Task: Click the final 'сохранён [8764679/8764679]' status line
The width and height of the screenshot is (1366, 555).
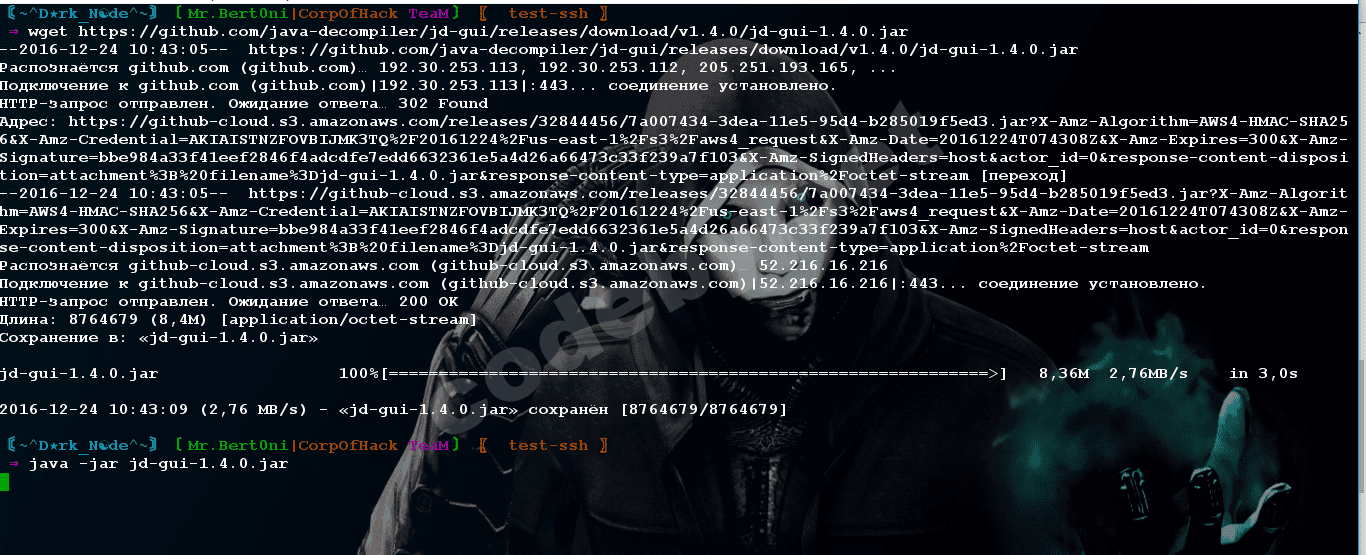Action: click(x=394, y=409)
